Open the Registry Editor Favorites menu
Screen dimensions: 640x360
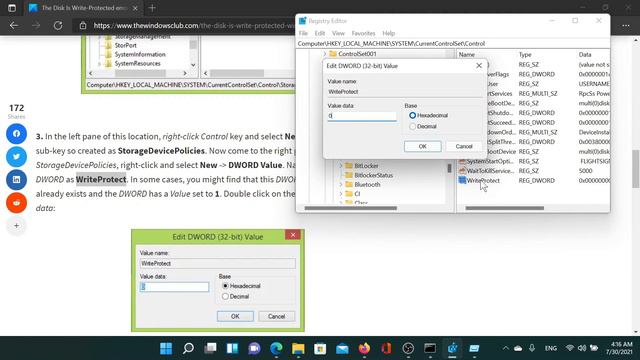363,33
